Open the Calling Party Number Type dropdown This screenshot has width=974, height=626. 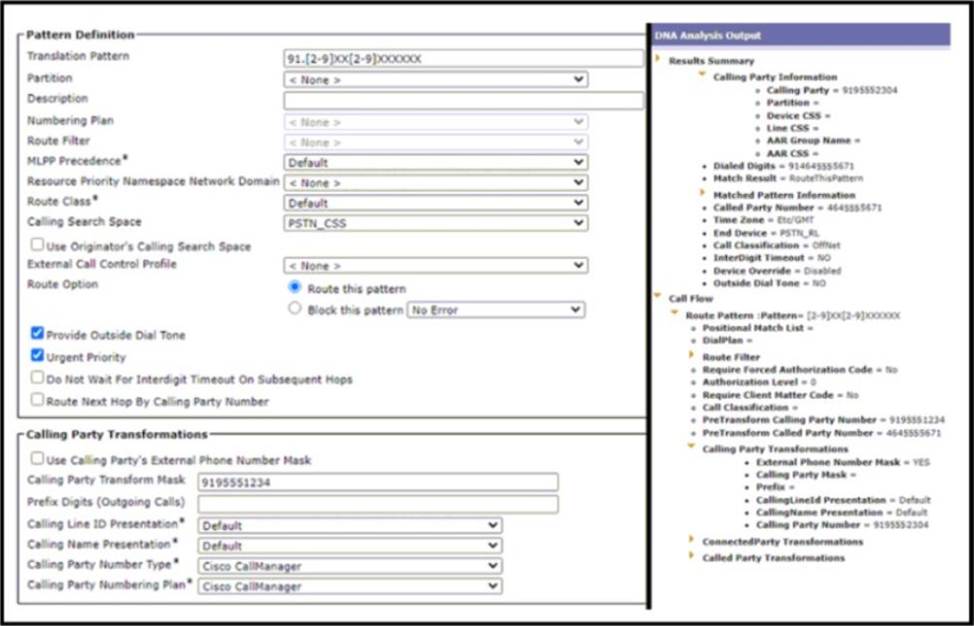click(350, 566)
